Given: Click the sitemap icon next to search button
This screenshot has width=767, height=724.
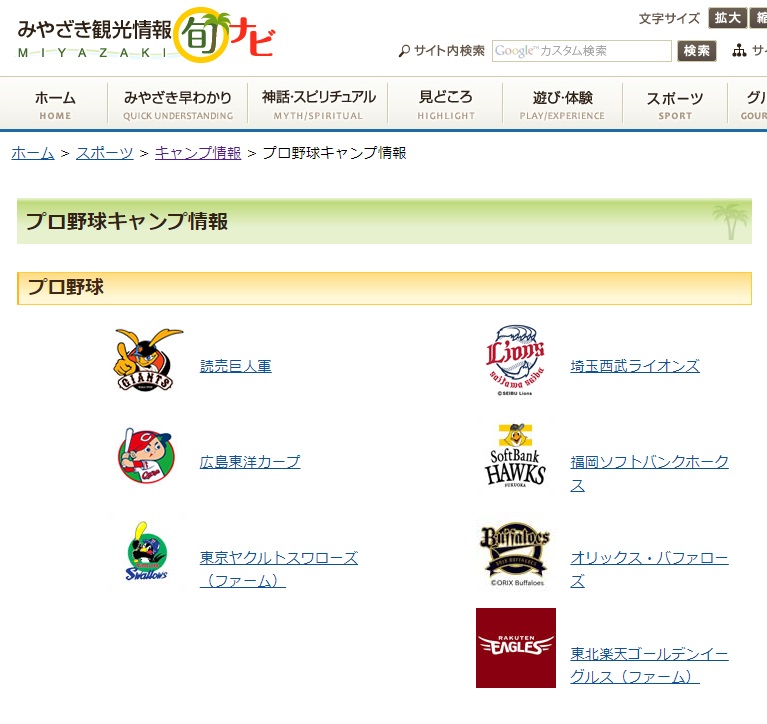Looking at the screenshot, I should (x=739, y=50).
